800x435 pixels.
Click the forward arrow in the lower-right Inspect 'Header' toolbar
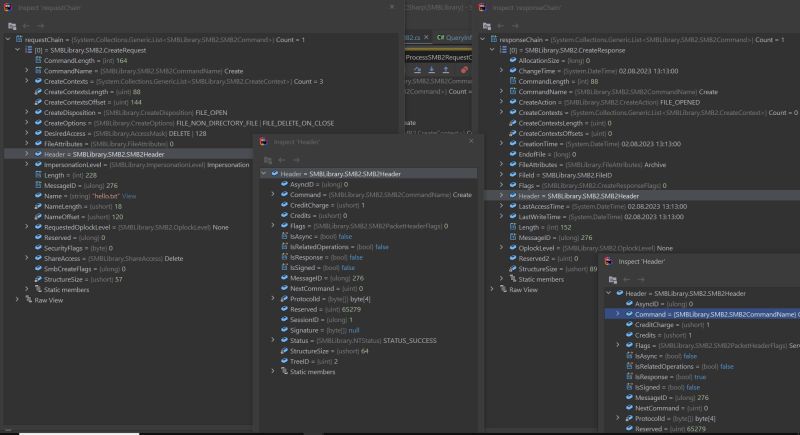pos(641,279)
